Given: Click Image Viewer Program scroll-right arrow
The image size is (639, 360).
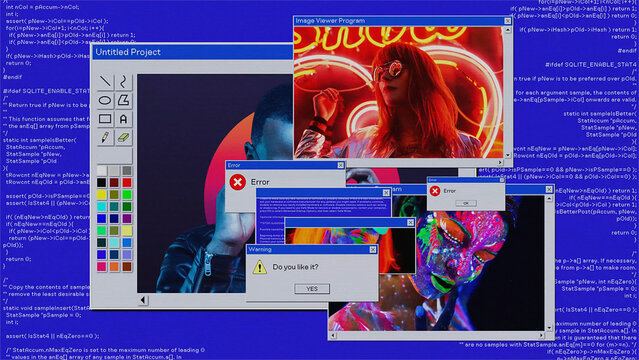Looking at the screenshot, I should [500, 162].
